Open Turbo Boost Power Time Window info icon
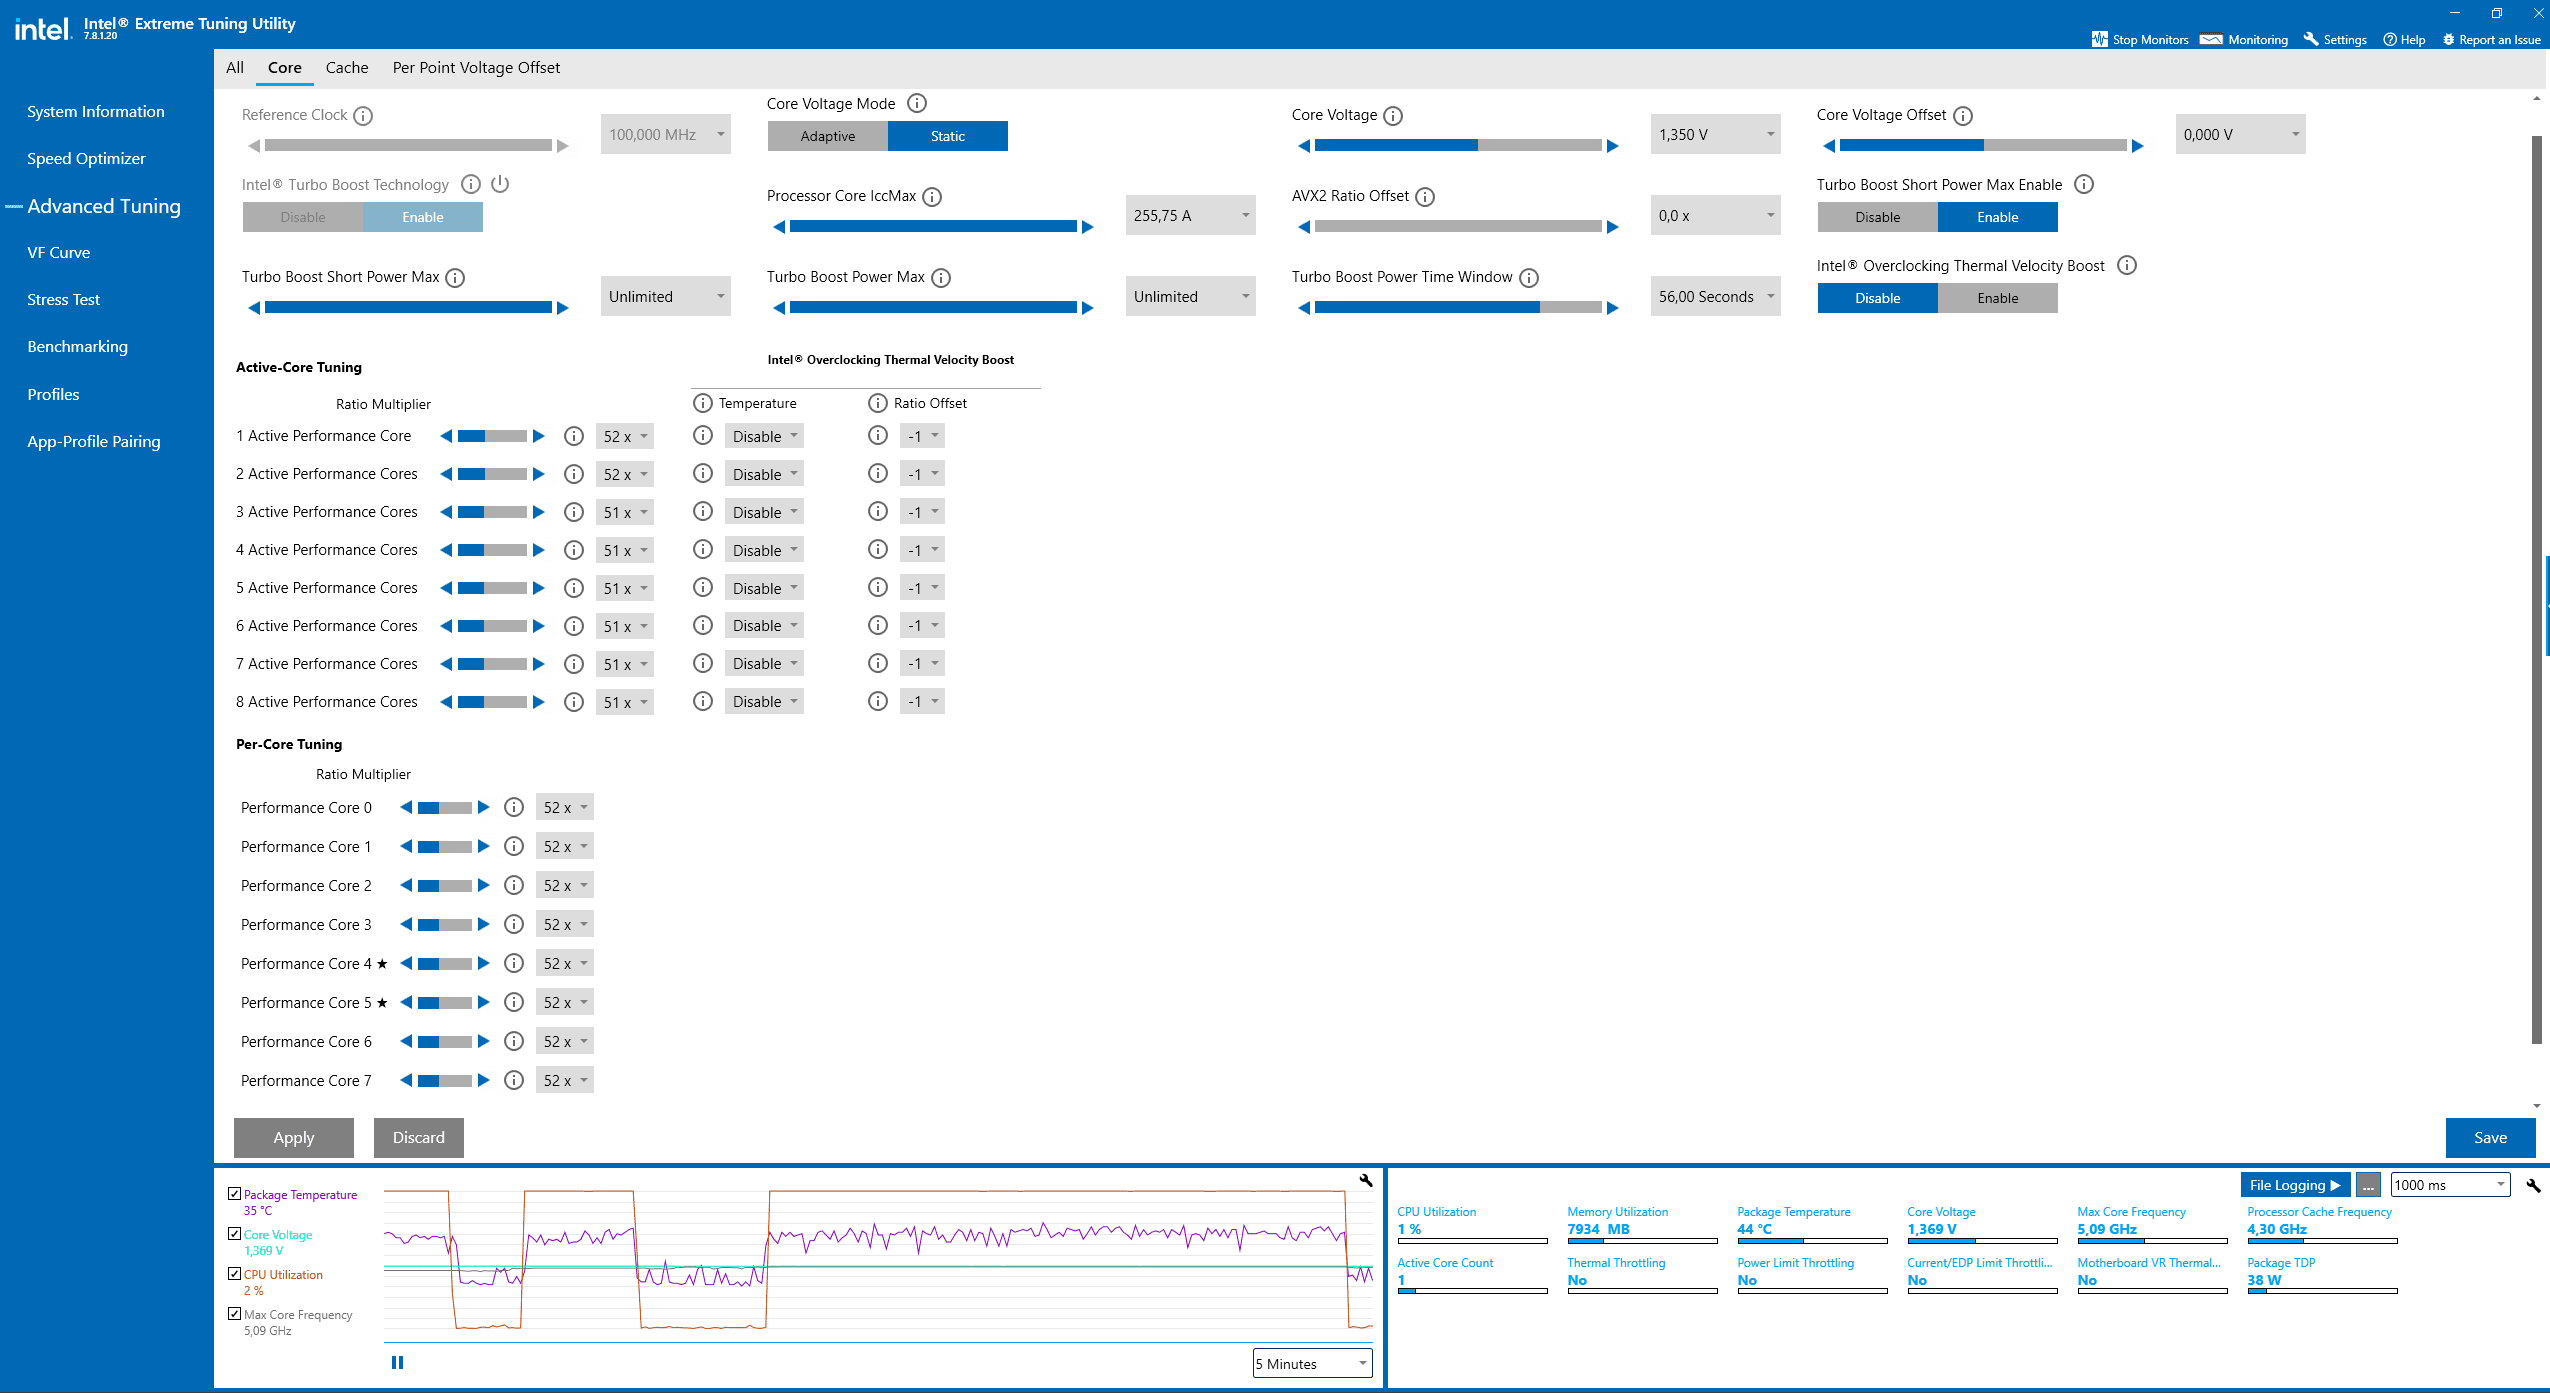 point(1529,278)
